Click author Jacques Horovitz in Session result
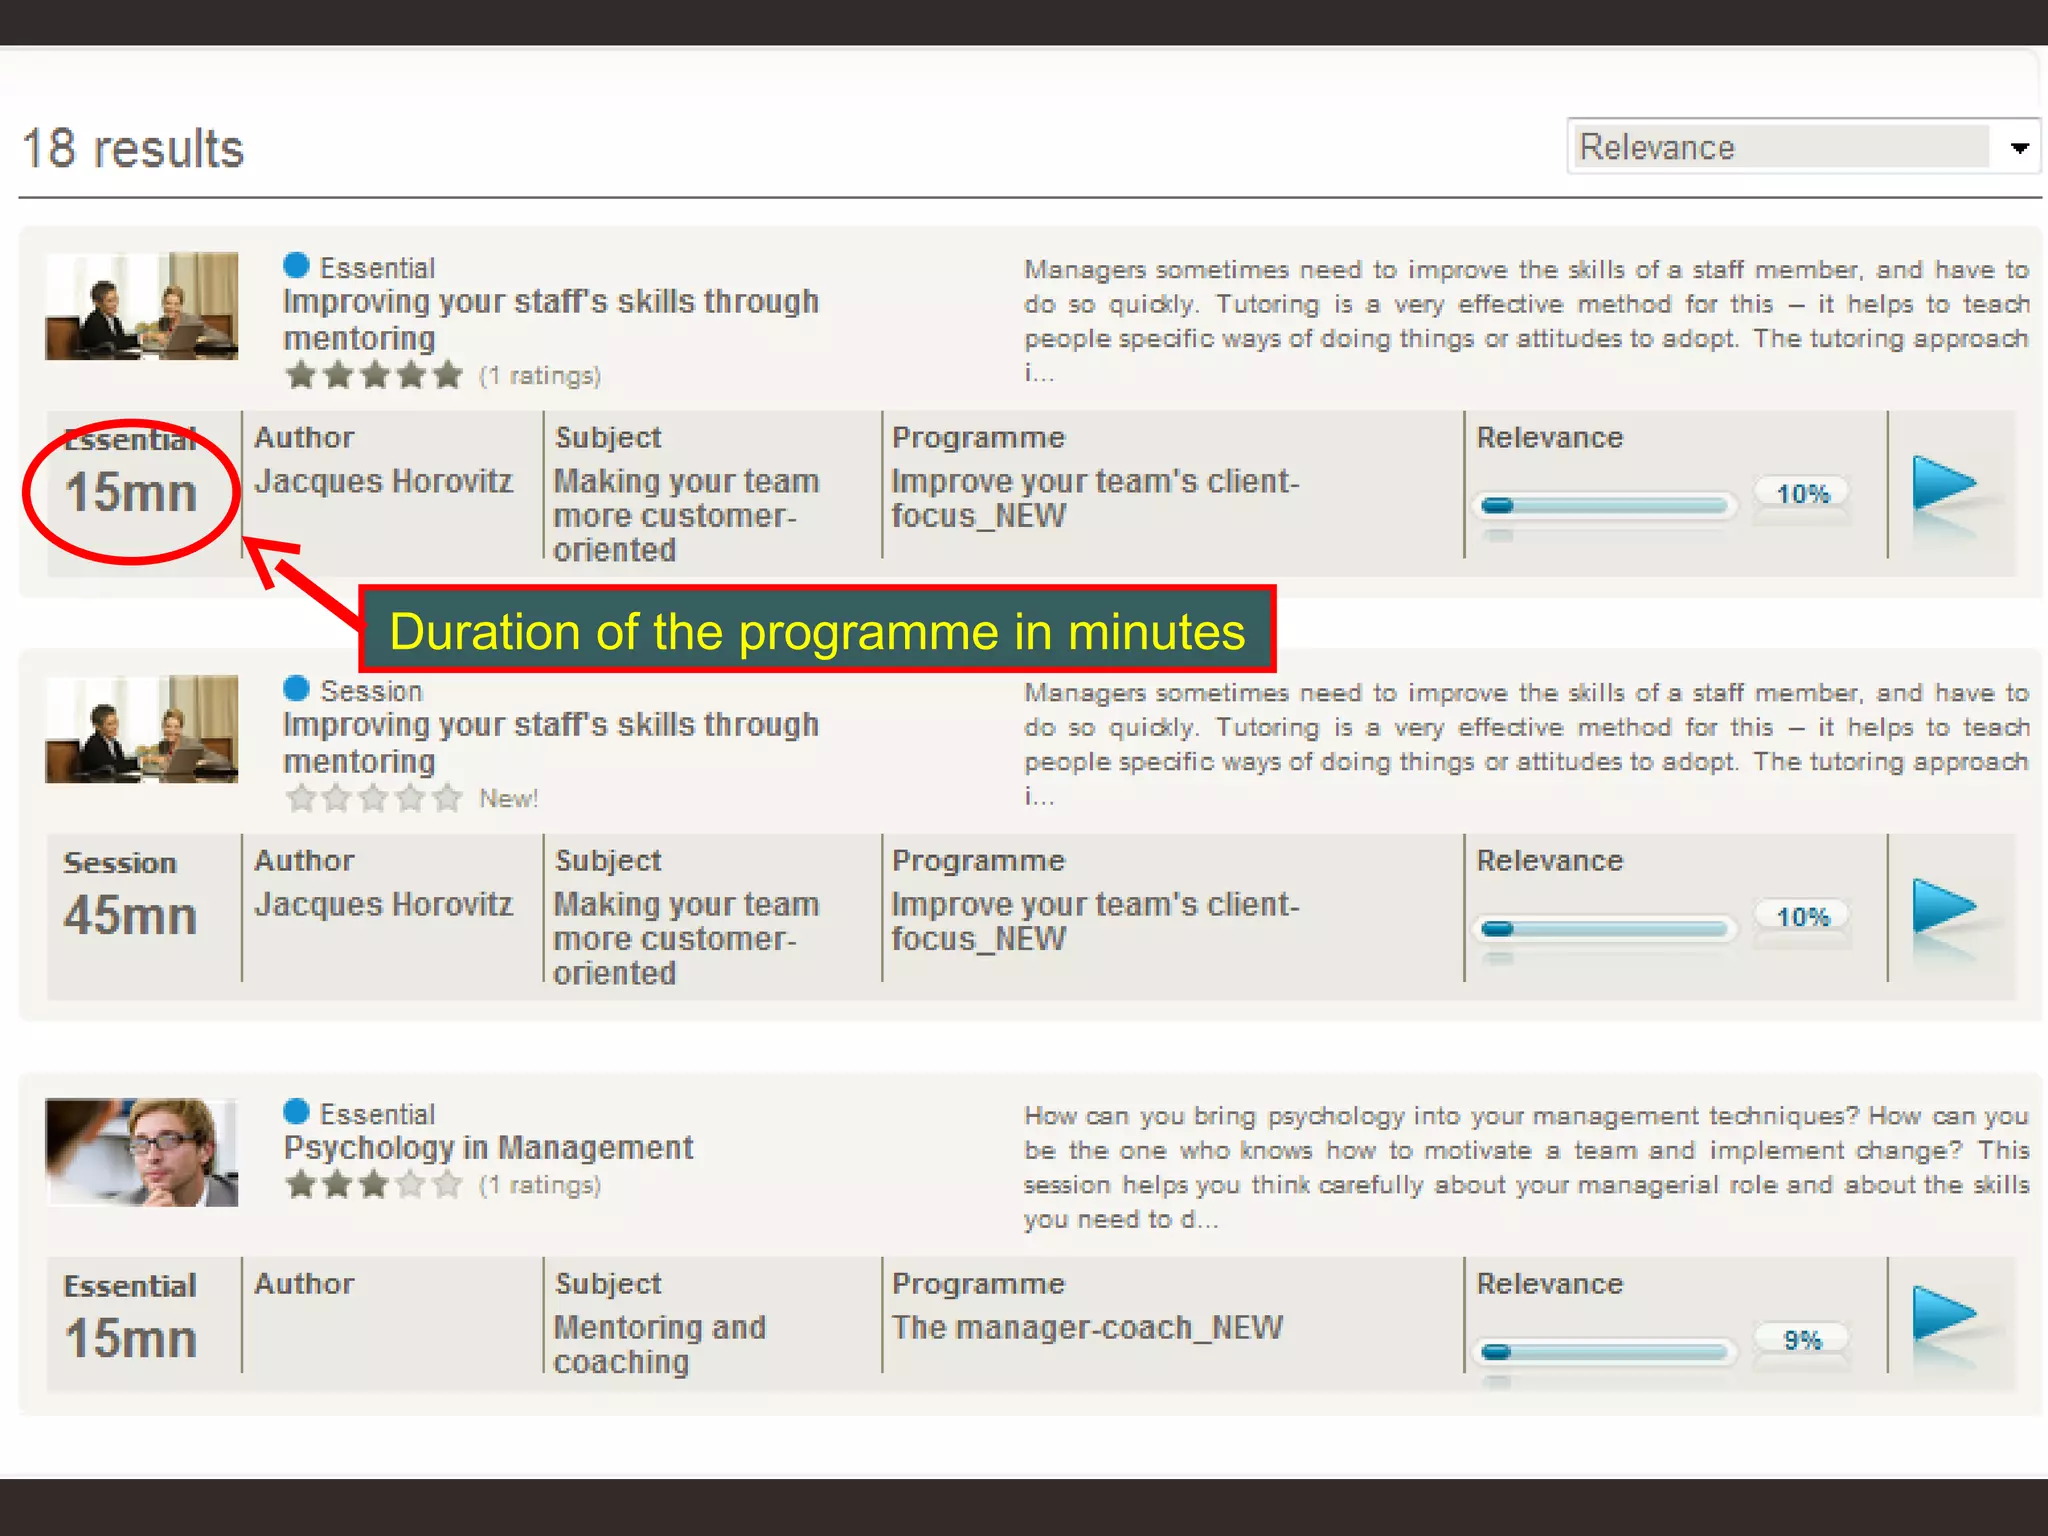2048x1536 pixels. [383, 904]
